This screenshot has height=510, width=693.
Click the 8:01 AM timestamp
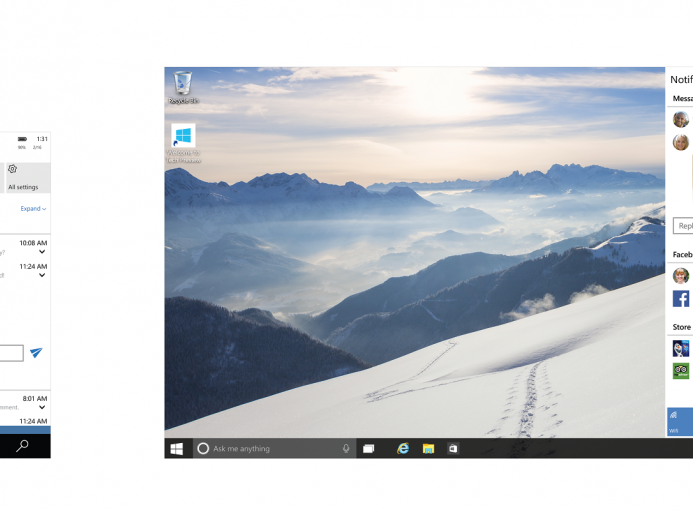34,399
